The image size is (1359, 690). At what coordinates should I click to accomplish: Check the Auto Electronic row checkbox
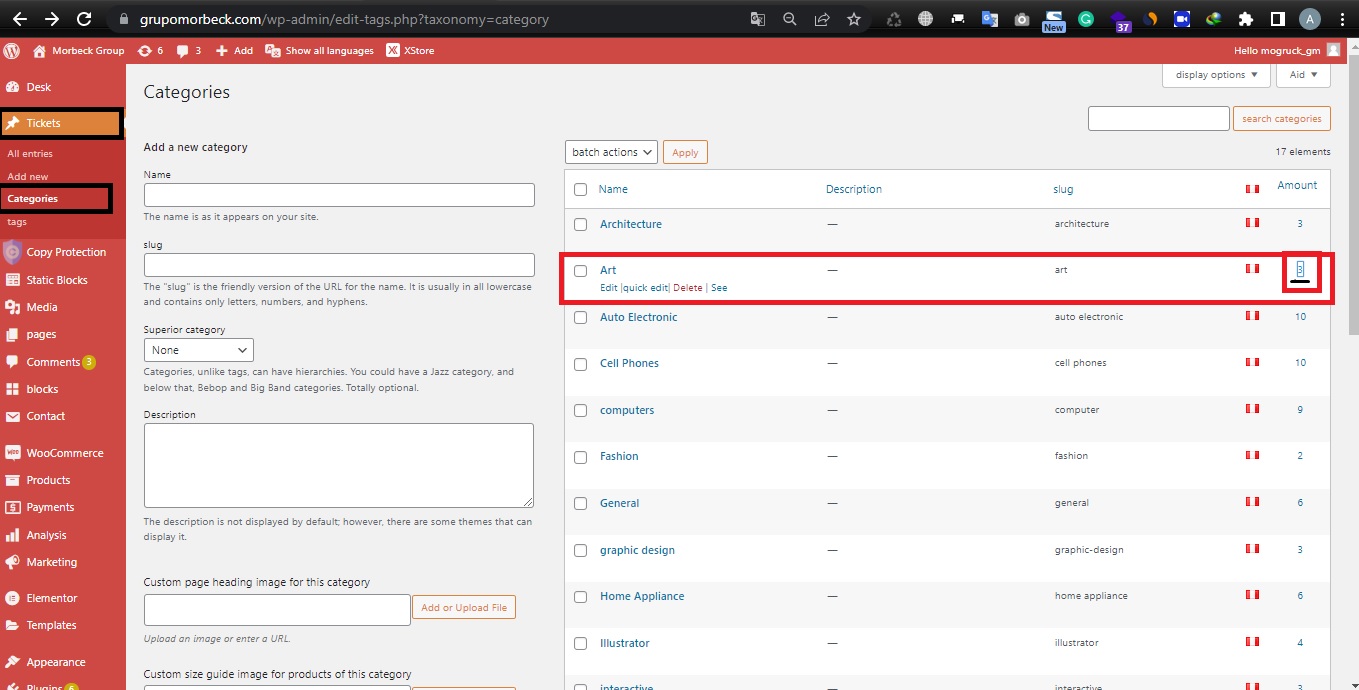pos(580,318)
